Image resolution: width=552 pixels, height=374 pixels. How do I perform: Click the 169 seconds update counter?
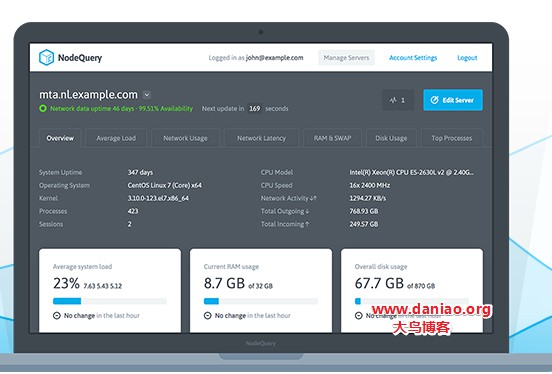pyautogui.click(x=255, y=108)
